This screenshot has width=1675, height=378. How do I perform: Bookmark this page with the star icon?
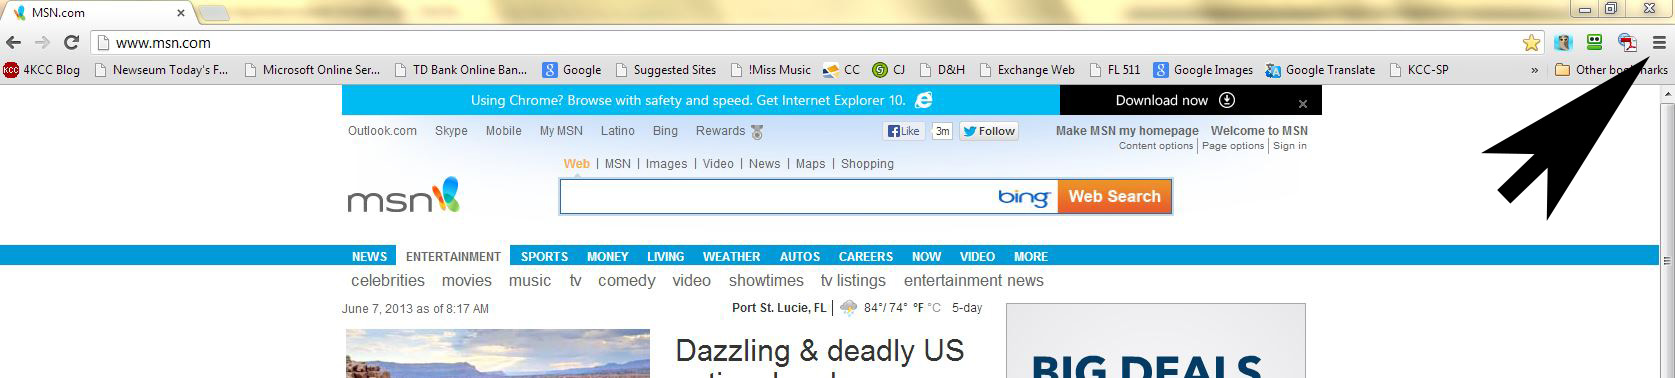tap(1531, 43)
